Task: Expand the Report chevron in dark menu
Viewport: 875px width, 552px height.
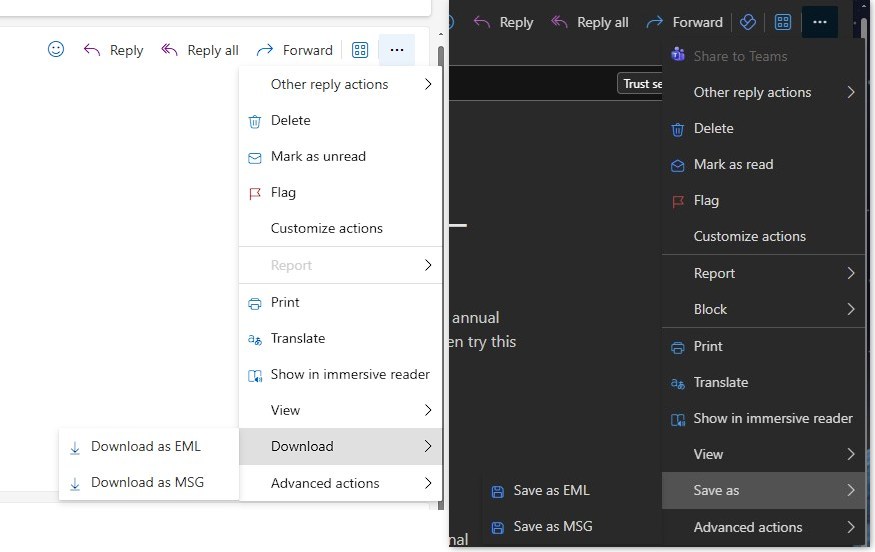Action: (850, 273)
